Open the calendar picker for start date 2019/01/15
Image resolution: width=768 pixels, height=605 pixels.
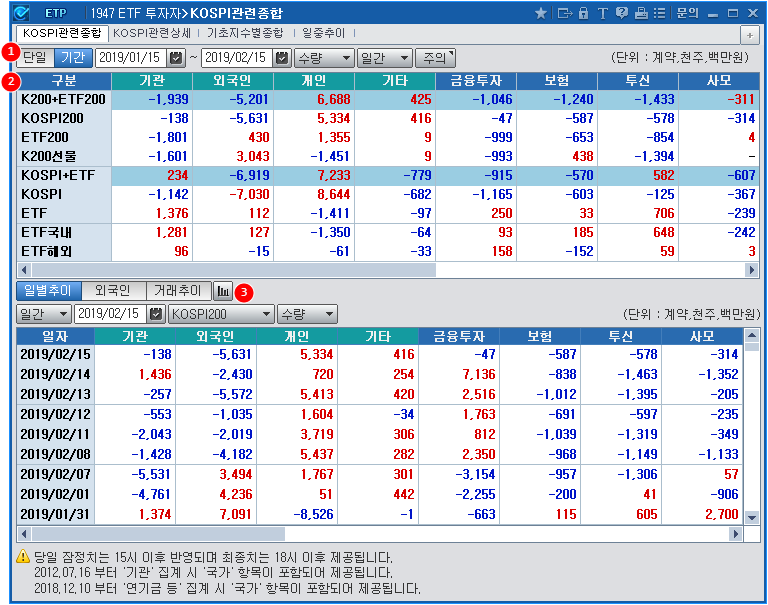(x=176, y=58)
